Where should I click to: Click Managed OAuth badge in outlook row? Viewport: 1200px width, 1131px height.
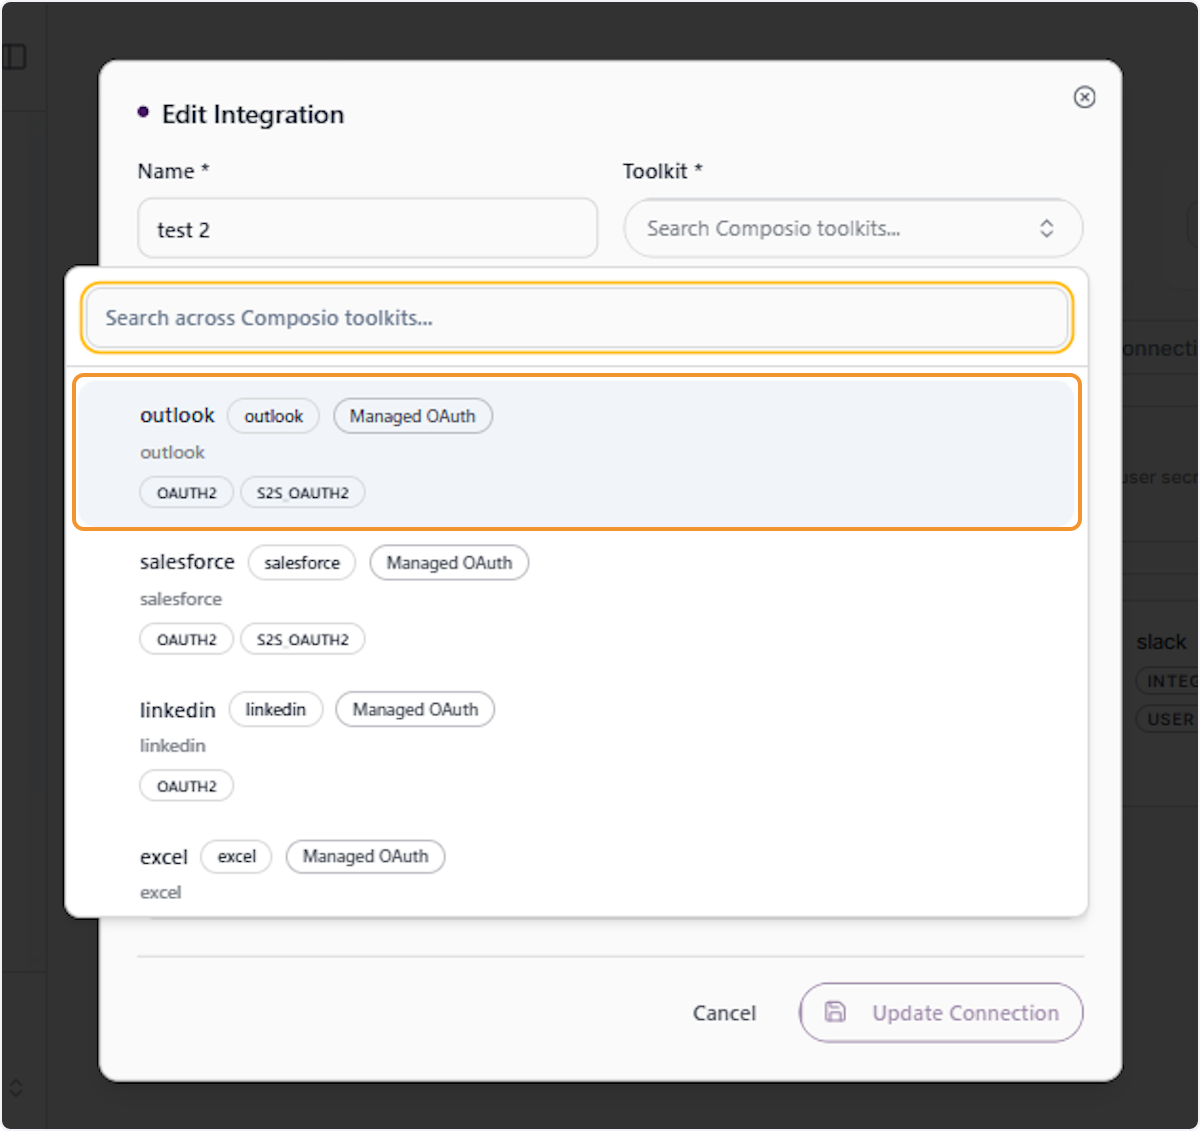point(413,416)
